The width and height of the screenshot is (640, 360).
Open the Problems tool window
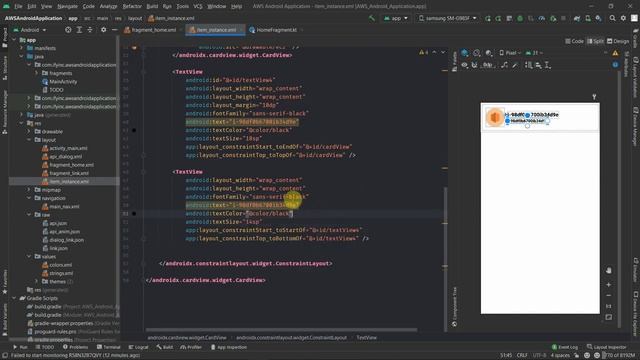(x=76, y=347)
